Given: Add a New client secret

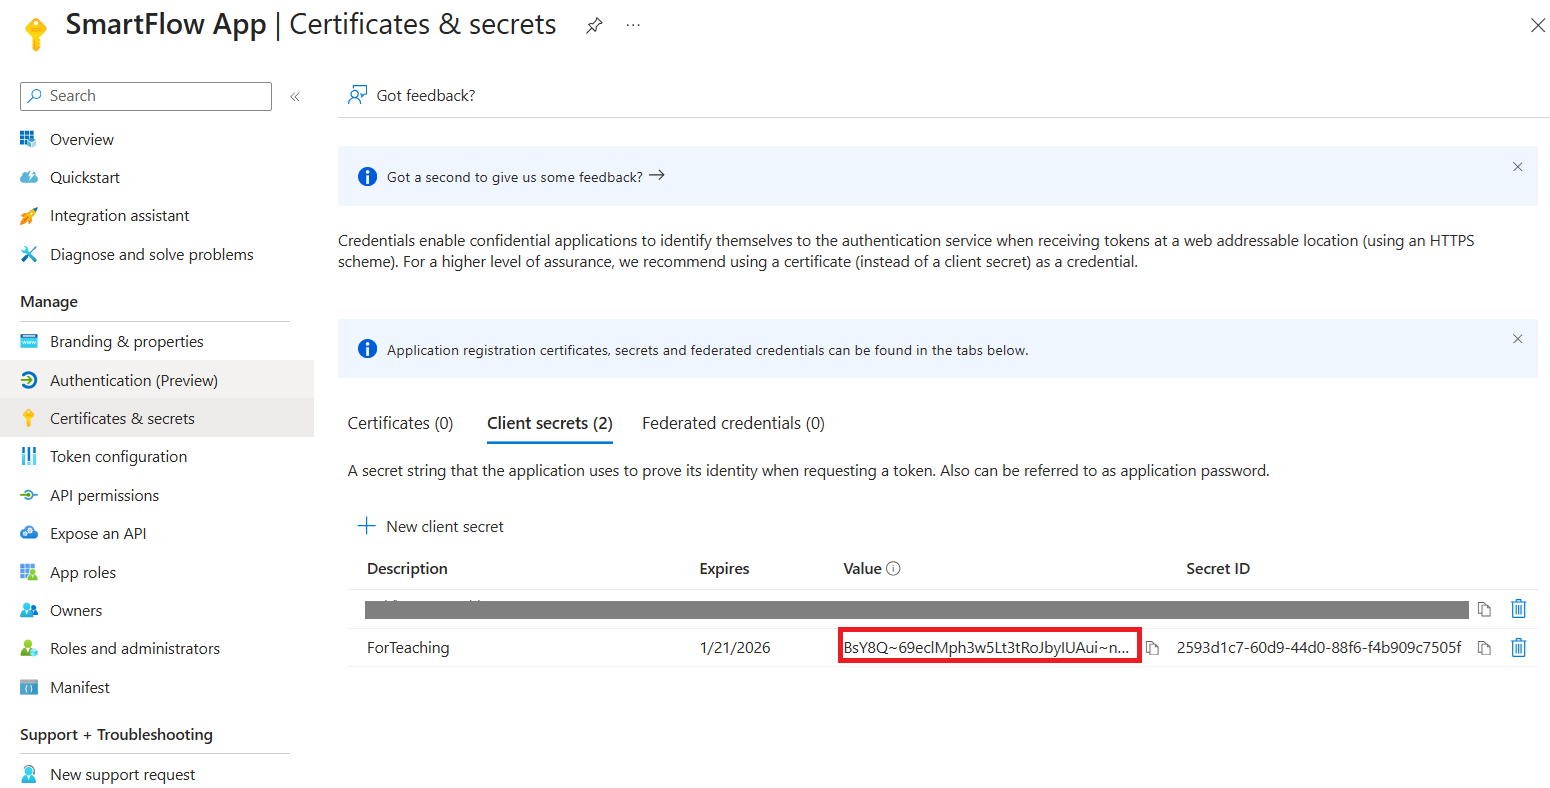Looking at the screenshot, I should (x=431, y=526).
